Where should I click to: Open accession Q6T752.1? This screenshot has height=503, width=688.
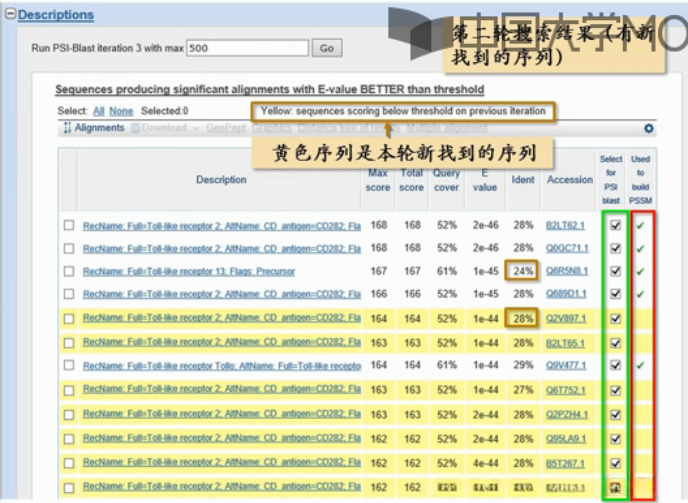coord(566,390)
